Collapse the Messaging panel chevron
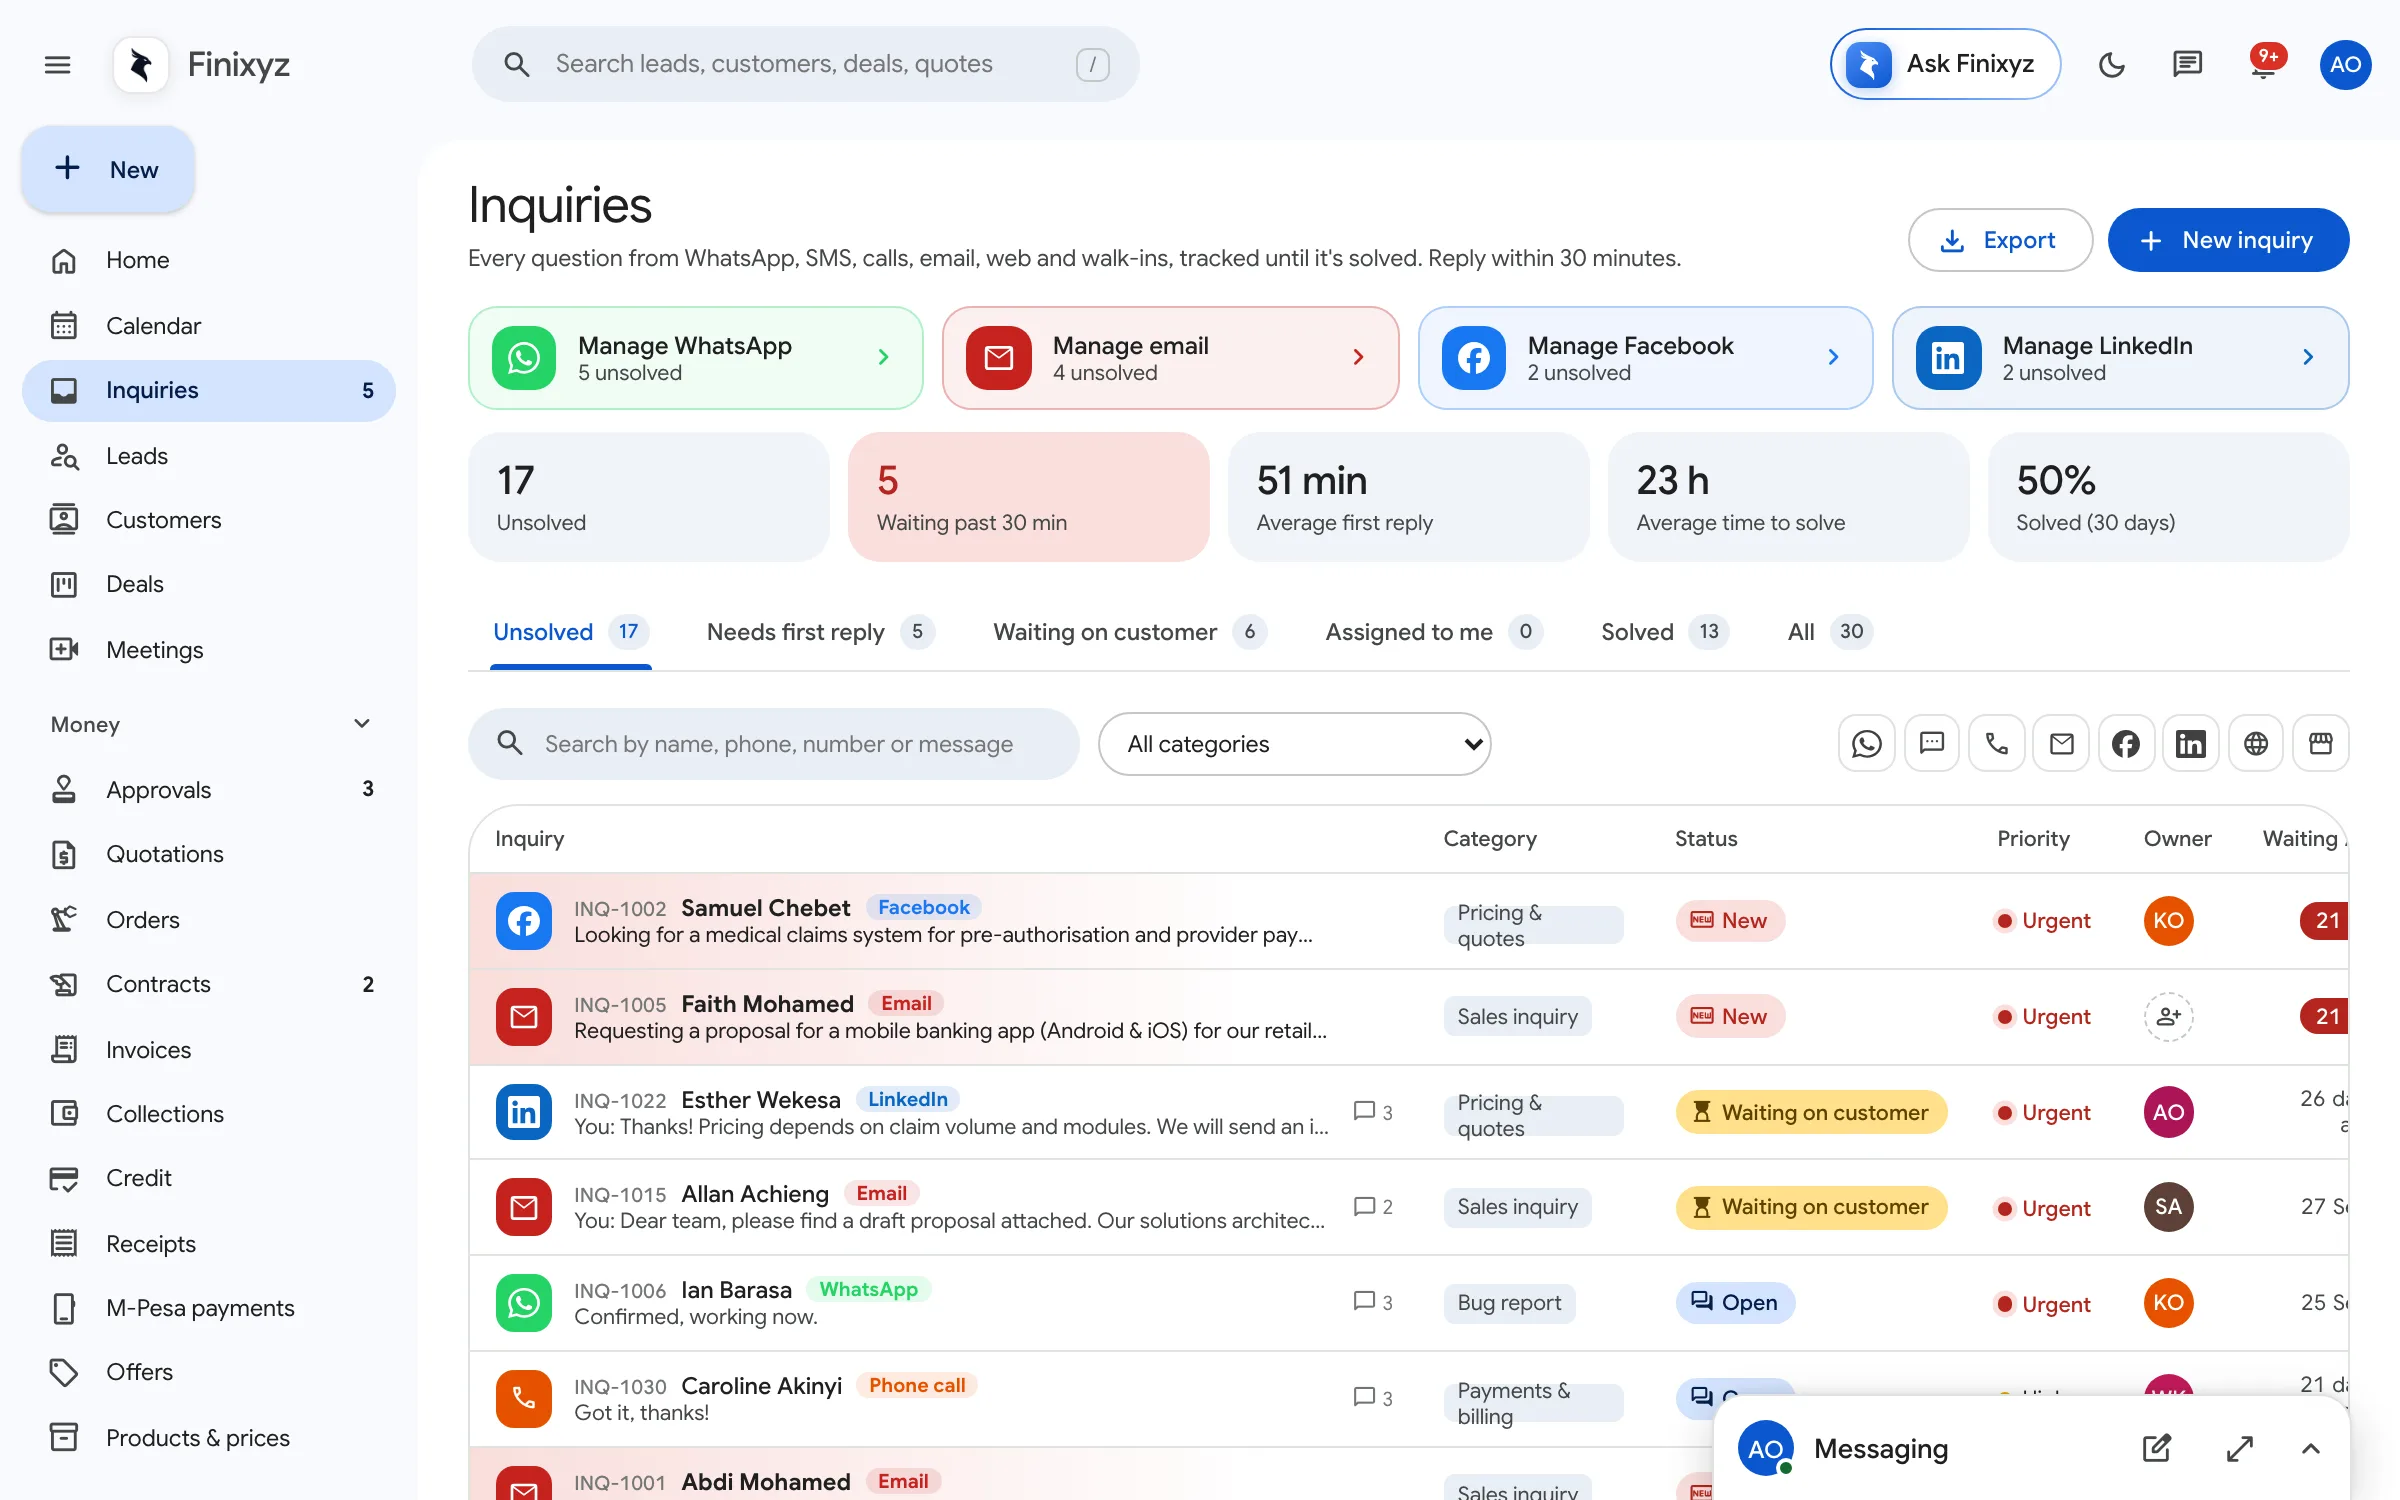 [2311, 1448]
